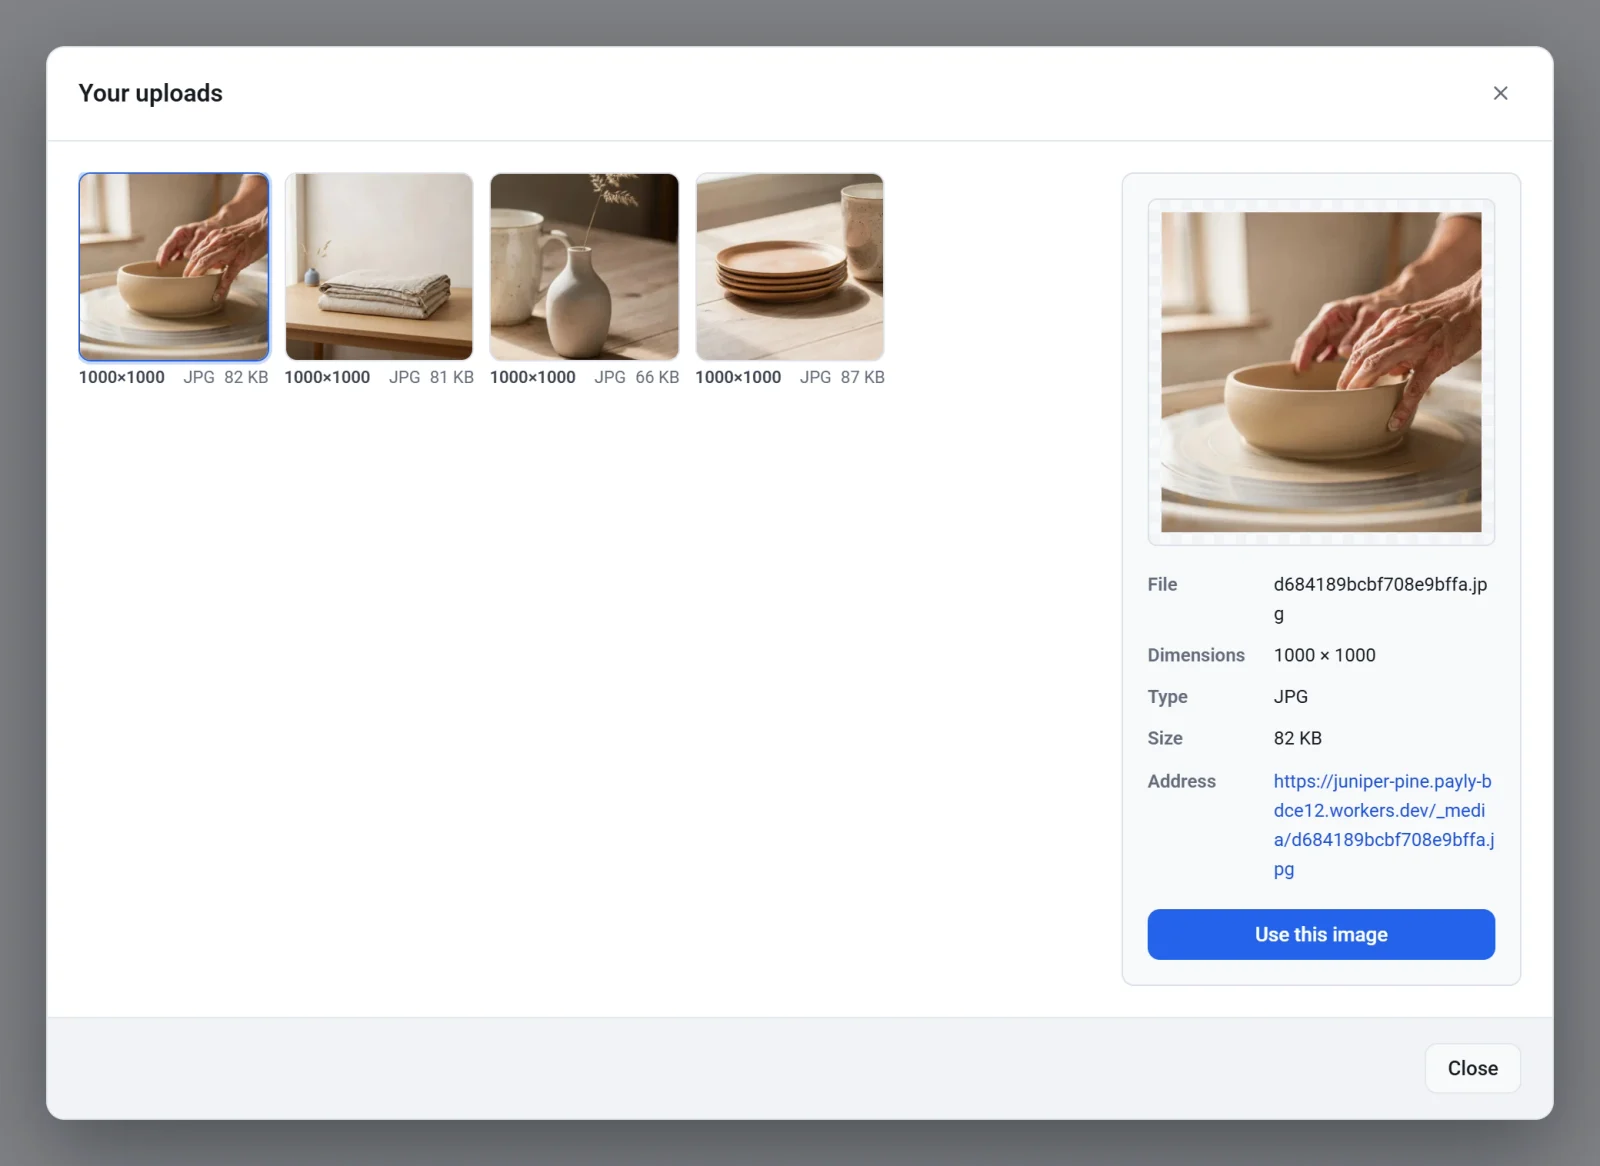Viewport: 1600px width, 1166px height.
Task: Click the 'JPG 87 KB' caption
Action: (x=842, y=377)
